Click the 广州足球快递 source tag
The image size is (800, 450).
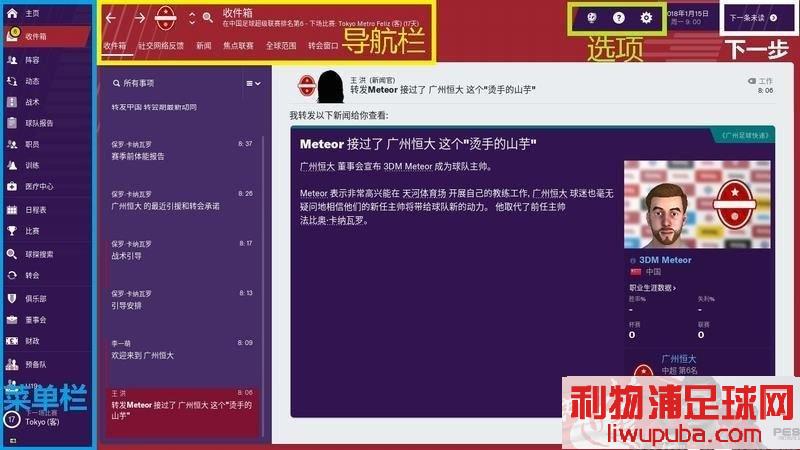point(745,135)
